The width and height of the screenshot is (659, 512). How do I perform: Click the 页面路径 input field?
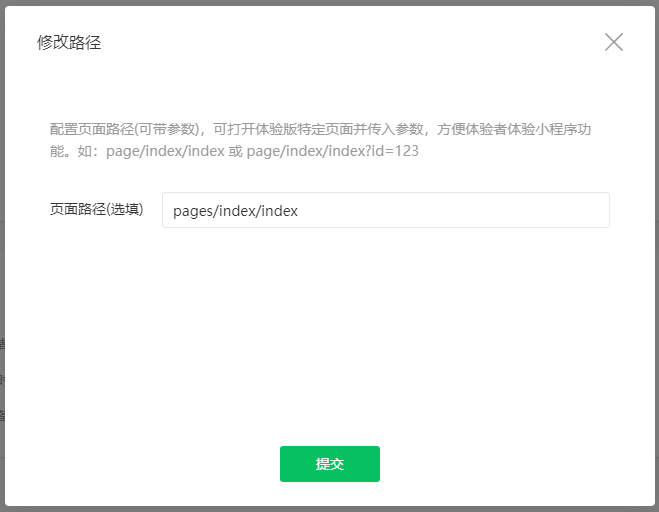tap(386, 210)
